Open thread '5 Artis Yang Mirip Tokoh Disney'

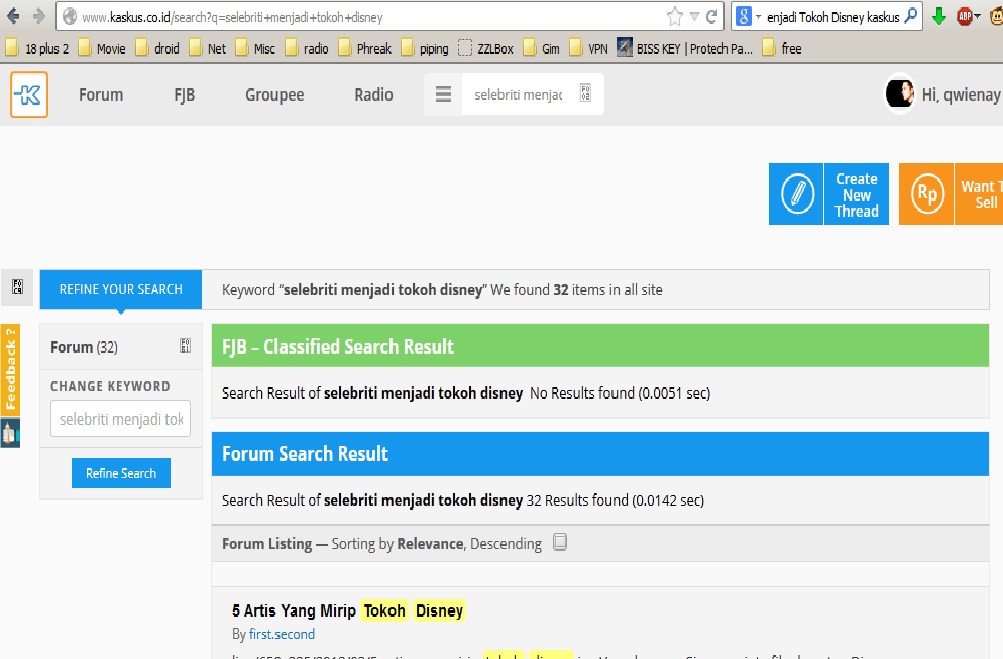[348, 610]
